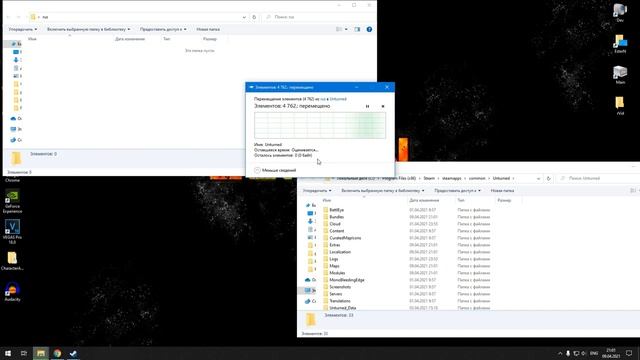Image resolution: width=640 pixels, height=360 pixels.
Task: Toggle preview pane icon in top window
Action: [357, 29]
